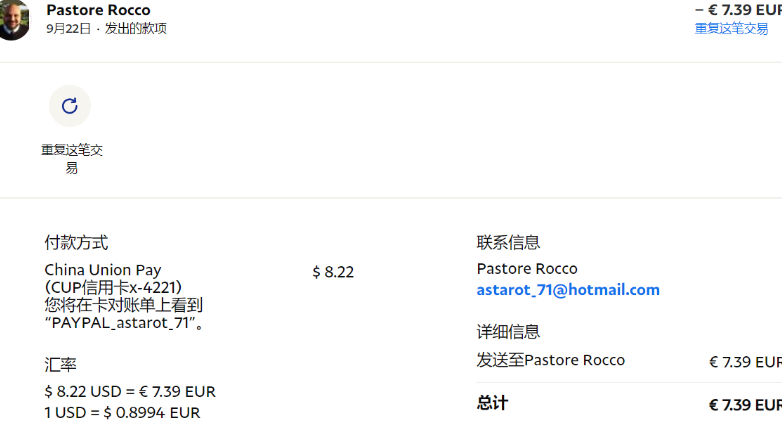Click the 付款方式 section heading
Screen dimensions: 782x428
pos(76,242)
